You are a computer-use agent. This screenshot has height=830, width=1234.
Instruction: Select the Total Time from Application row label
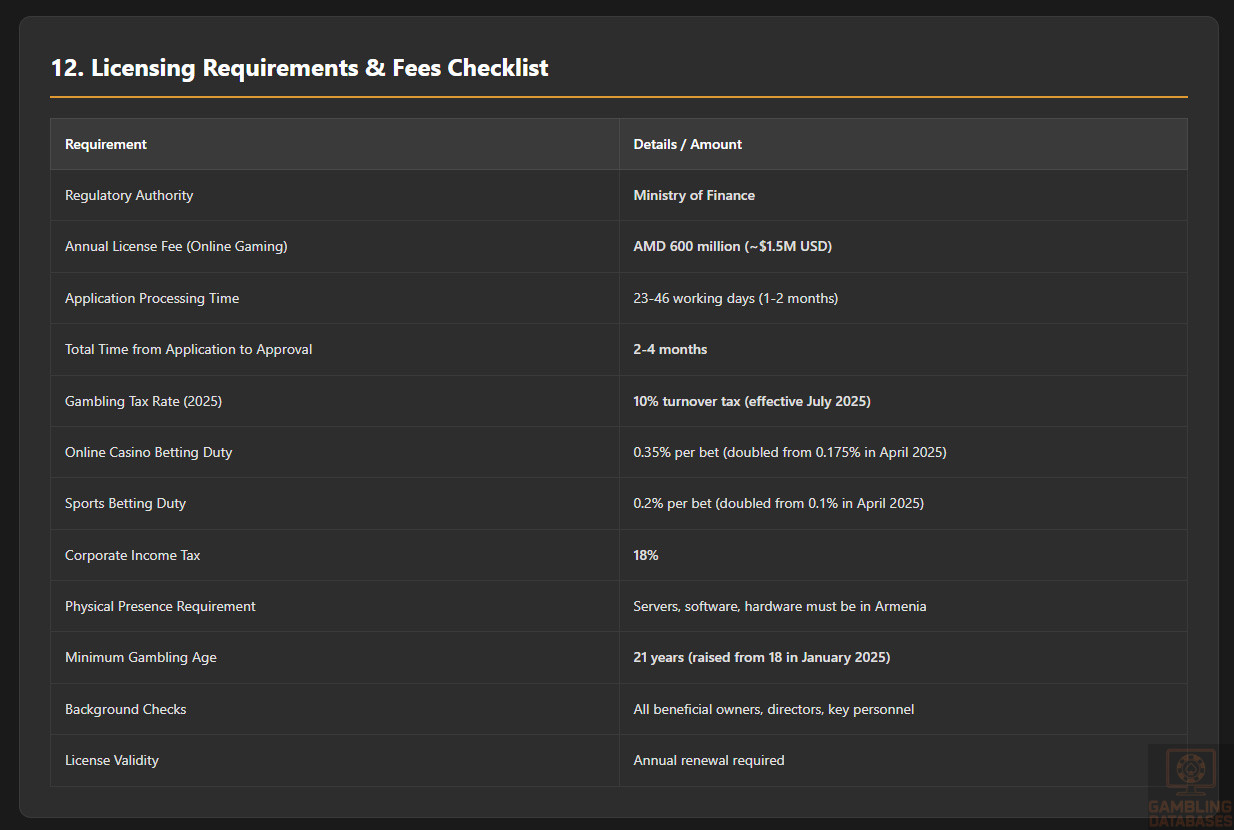(188, 349)
